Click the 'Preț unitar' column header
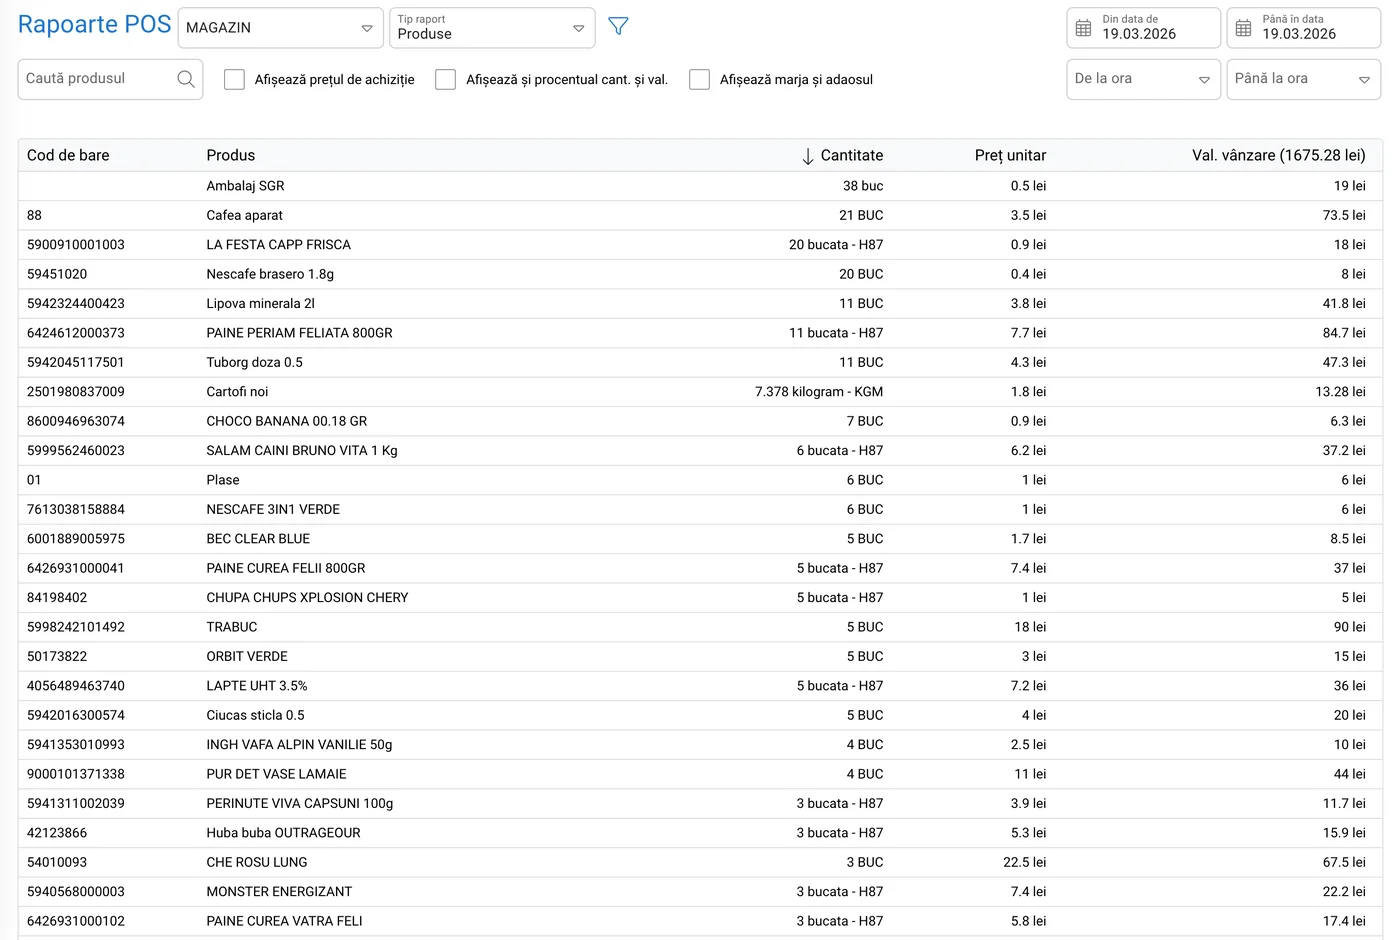Image resolution: width=1400 pixels, height=940 pixels. 1010,155
